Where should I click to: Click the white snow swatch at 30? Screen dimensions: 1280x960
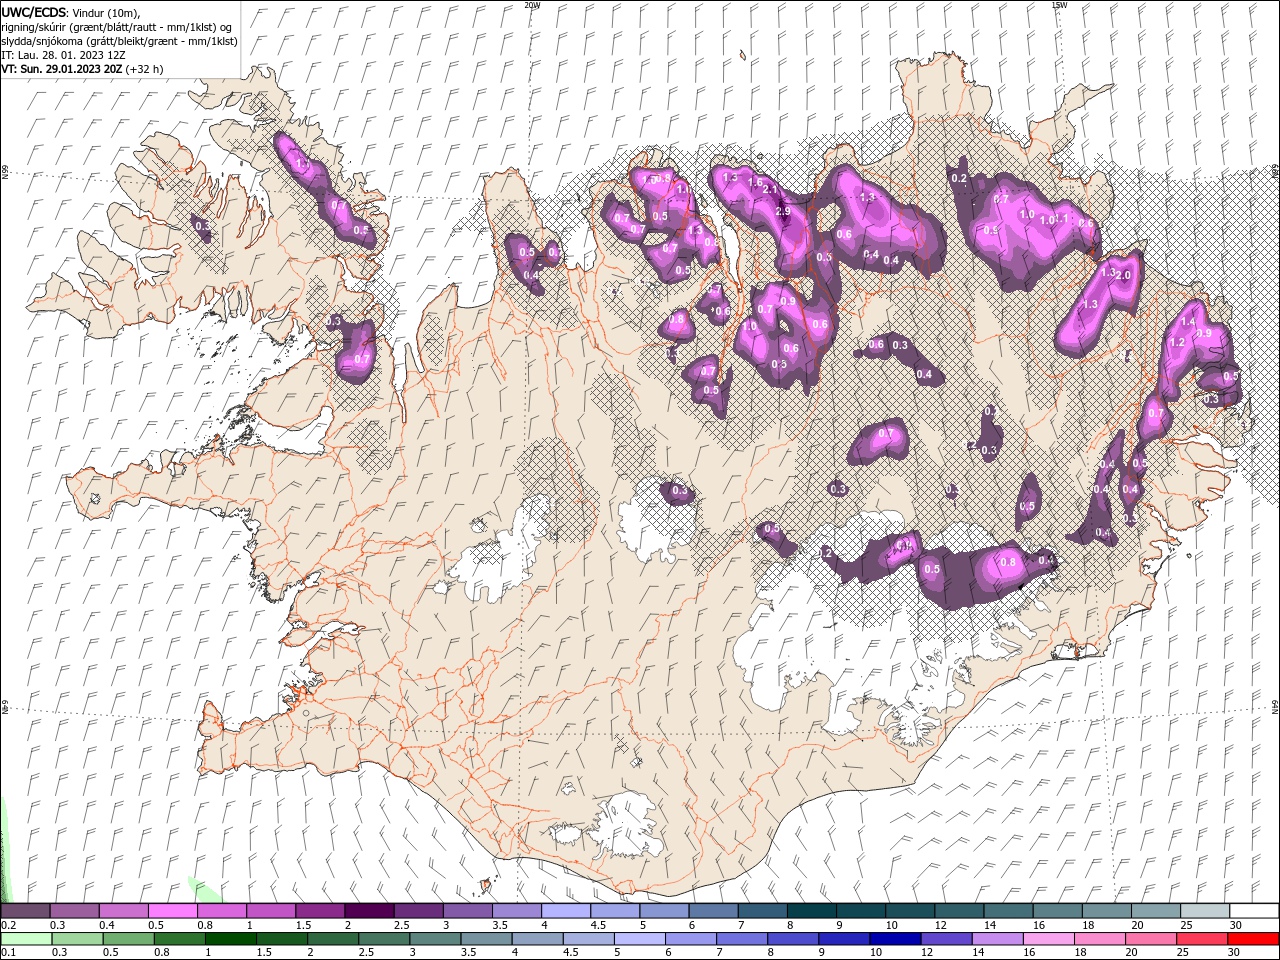pyautogui.click(x=1253, y=911)
